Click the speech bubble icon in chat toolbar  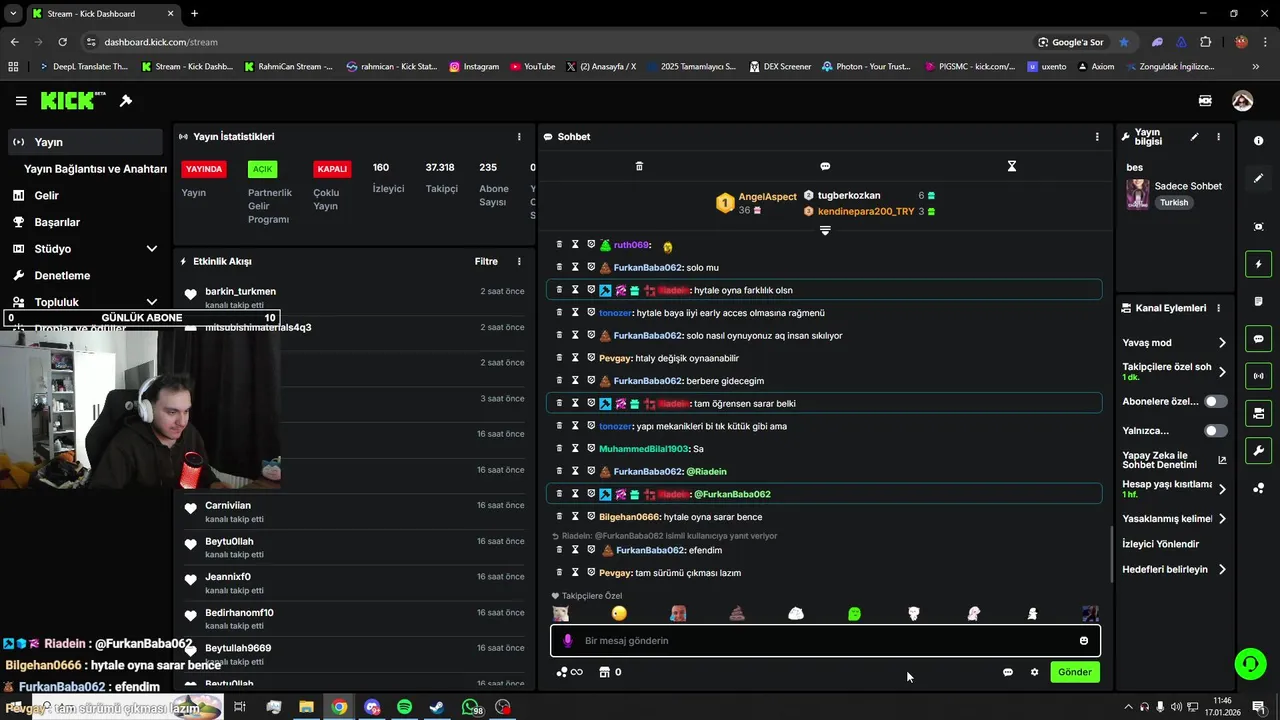pyautogui.click(x=825, y=166)
